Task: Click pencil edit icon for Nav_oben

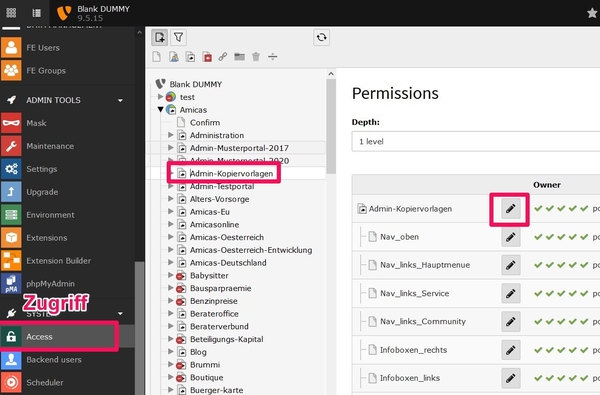Action: (x=511, y=237)
